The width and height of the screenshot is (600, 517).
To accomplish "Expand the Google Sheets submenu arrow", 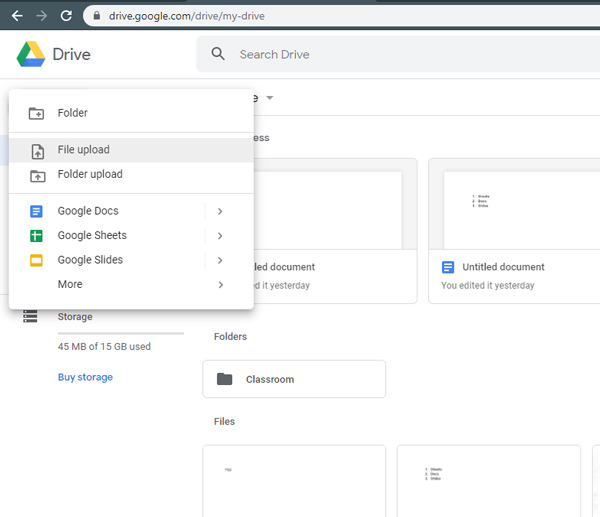I will [x=219, y=236].
